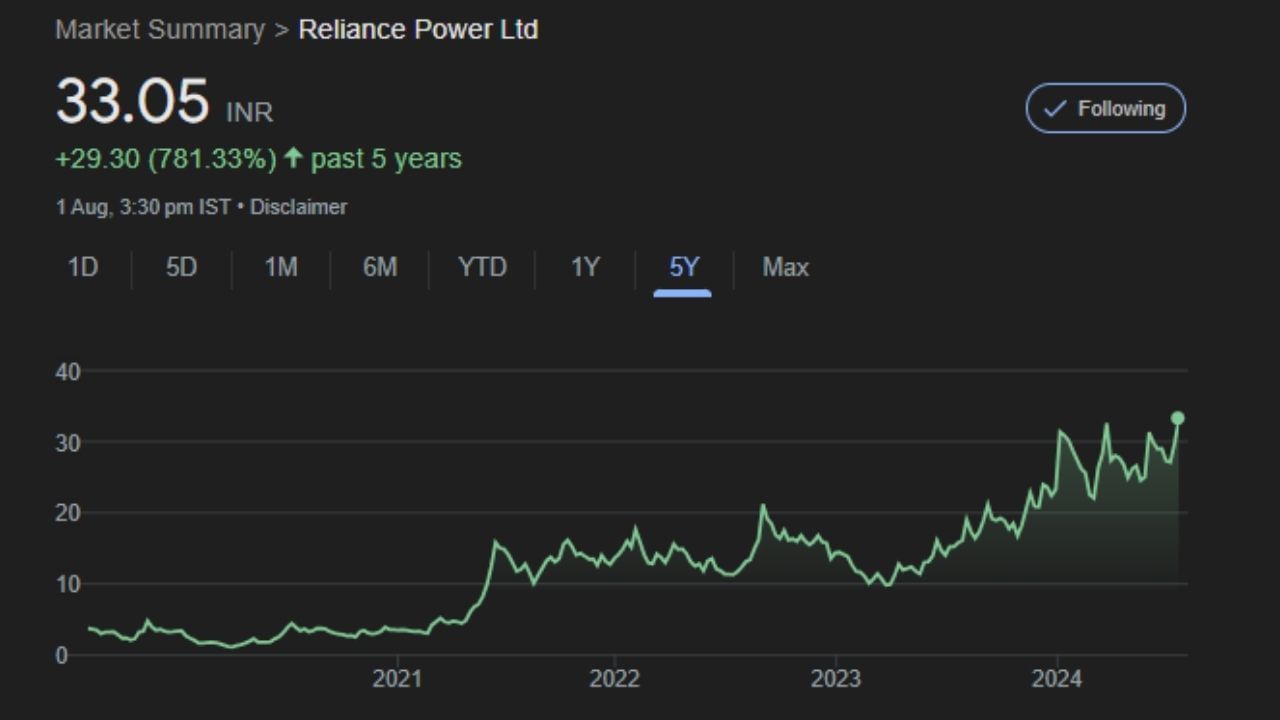The width and height of the screenshot is (1280, 720).
Task: Click the checkmark icon in Following button
Action: [1055, 109]
